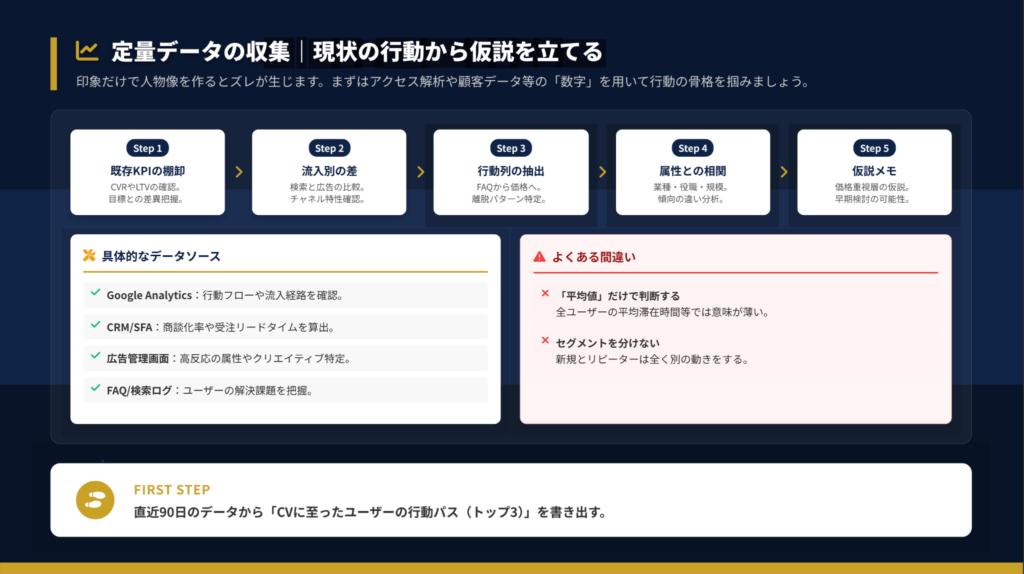Select the Step 3 badge
The width and height of the screenshot is (1024, 574).
pyautogui.click(x=510, y=148)
